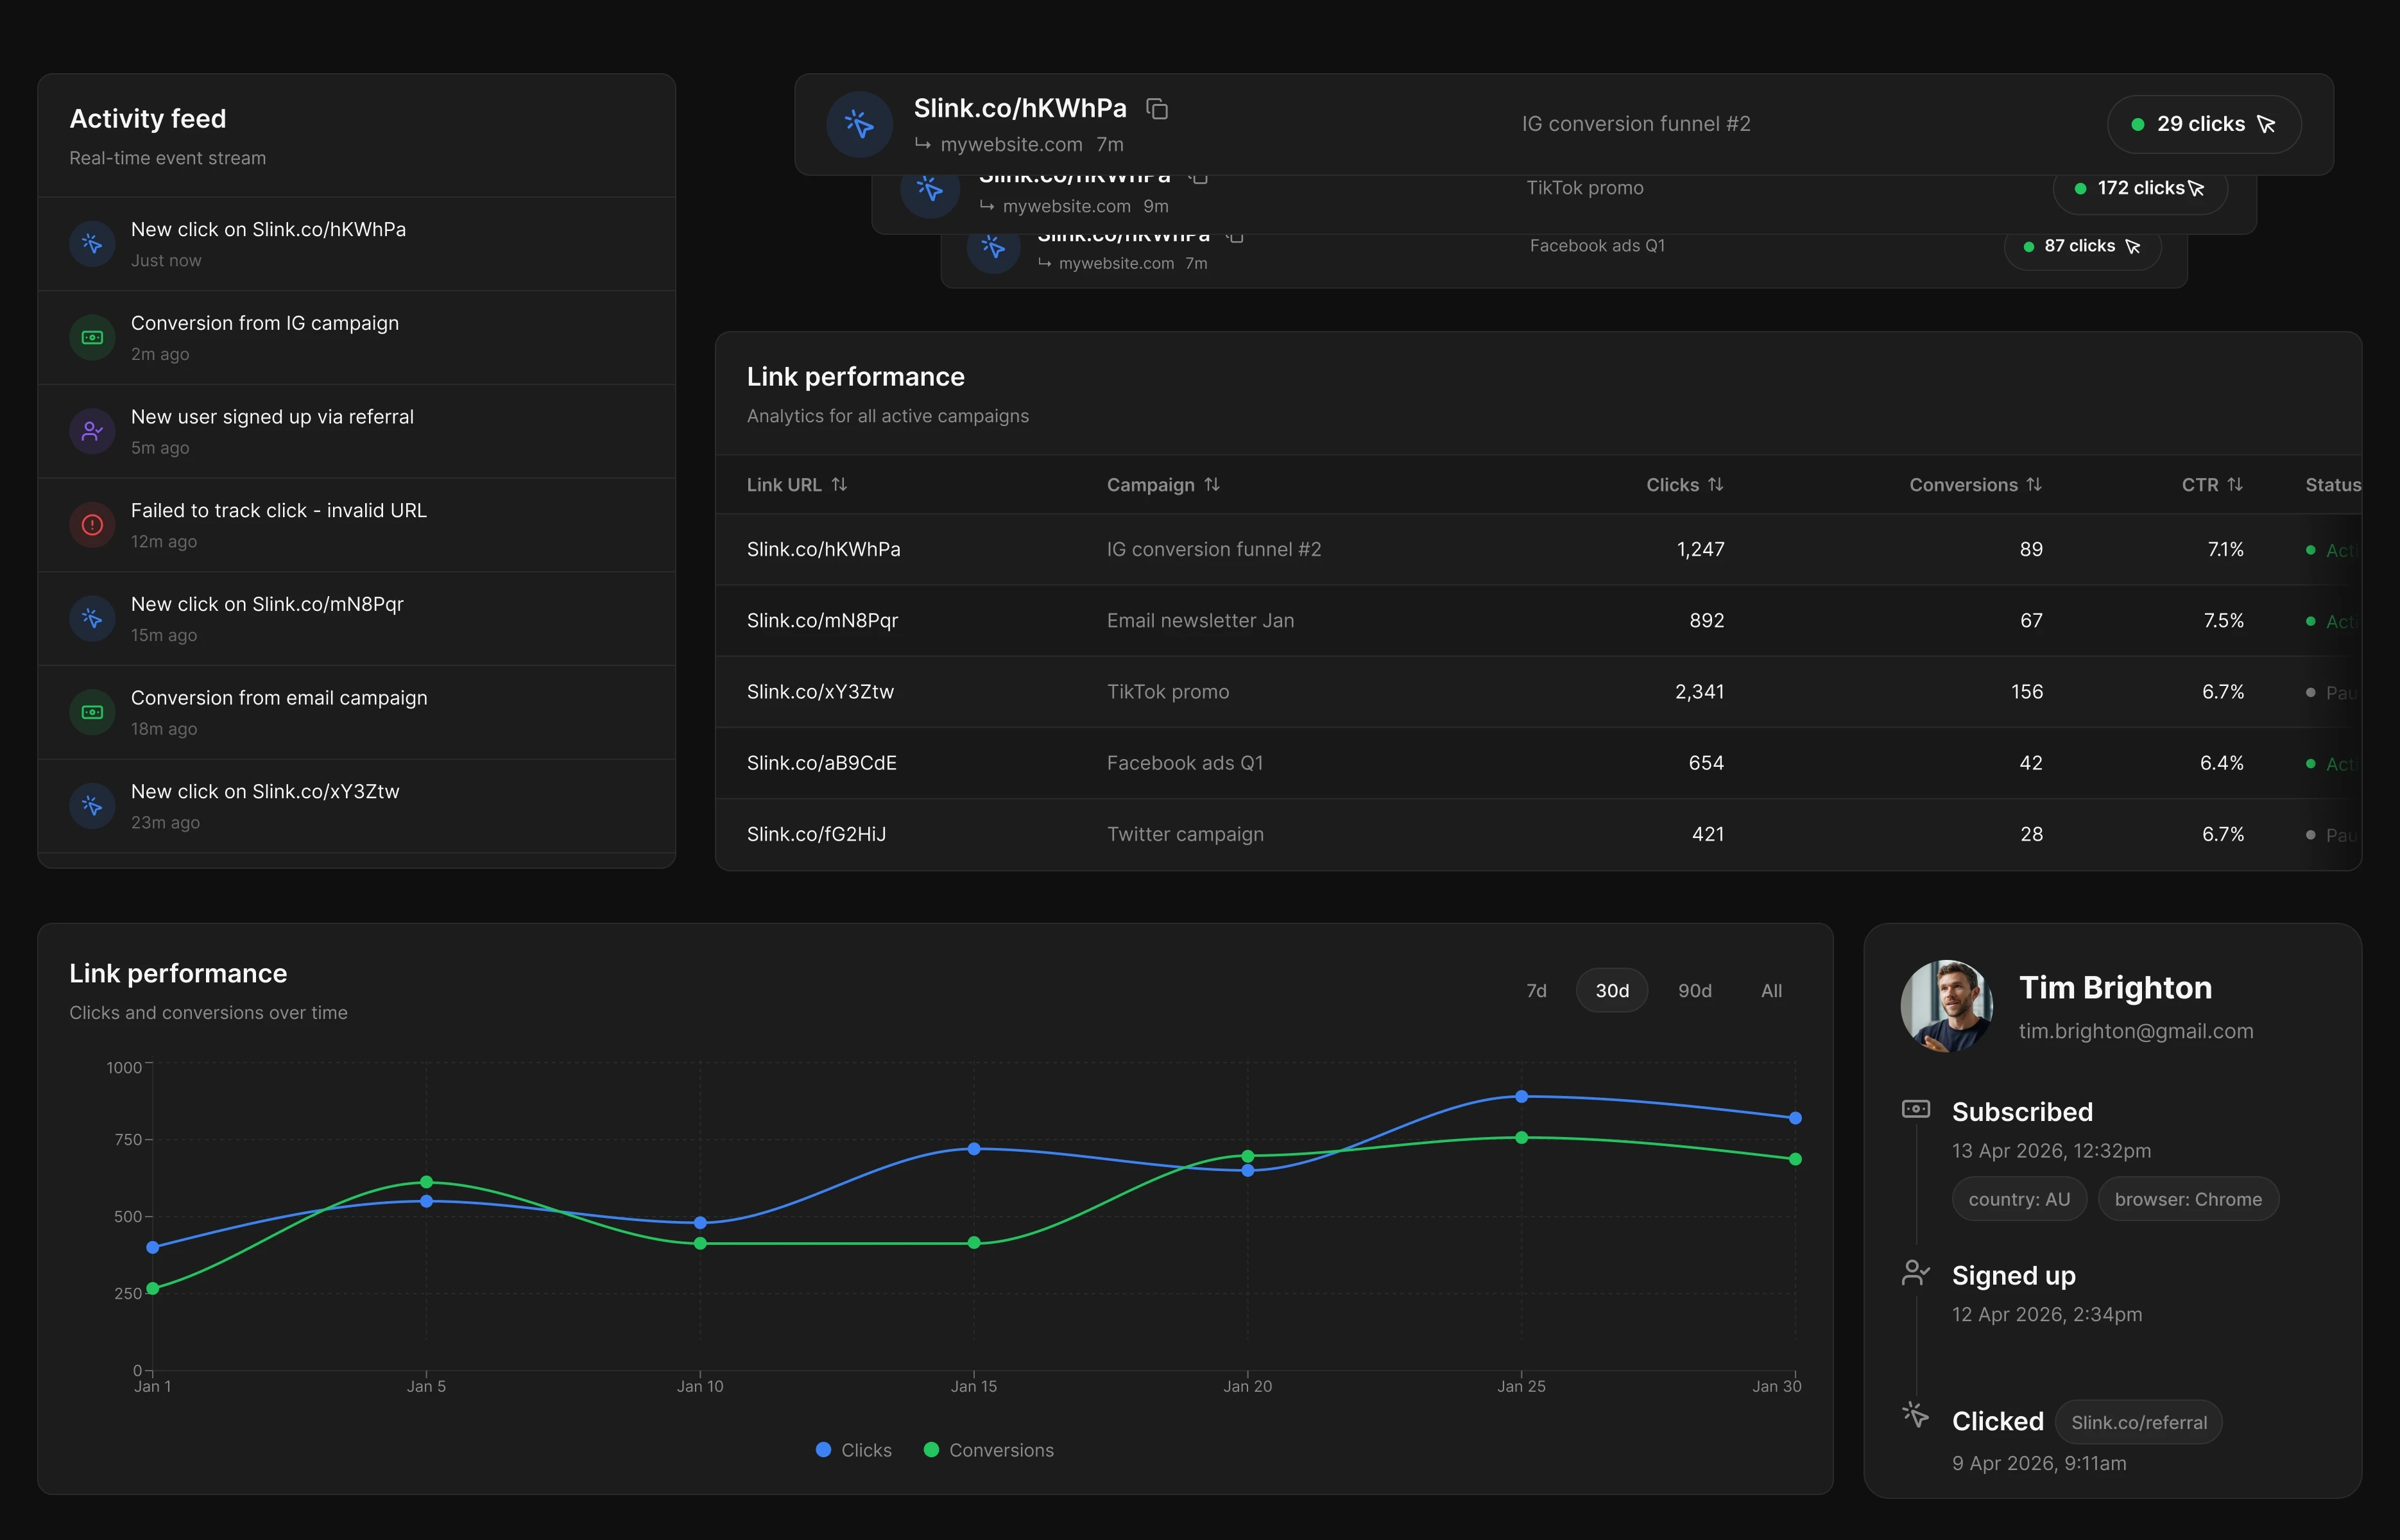Click 'New user signed up via referral' entry
Viewport: 2400px width, 1540px height.
pos(357,431)
